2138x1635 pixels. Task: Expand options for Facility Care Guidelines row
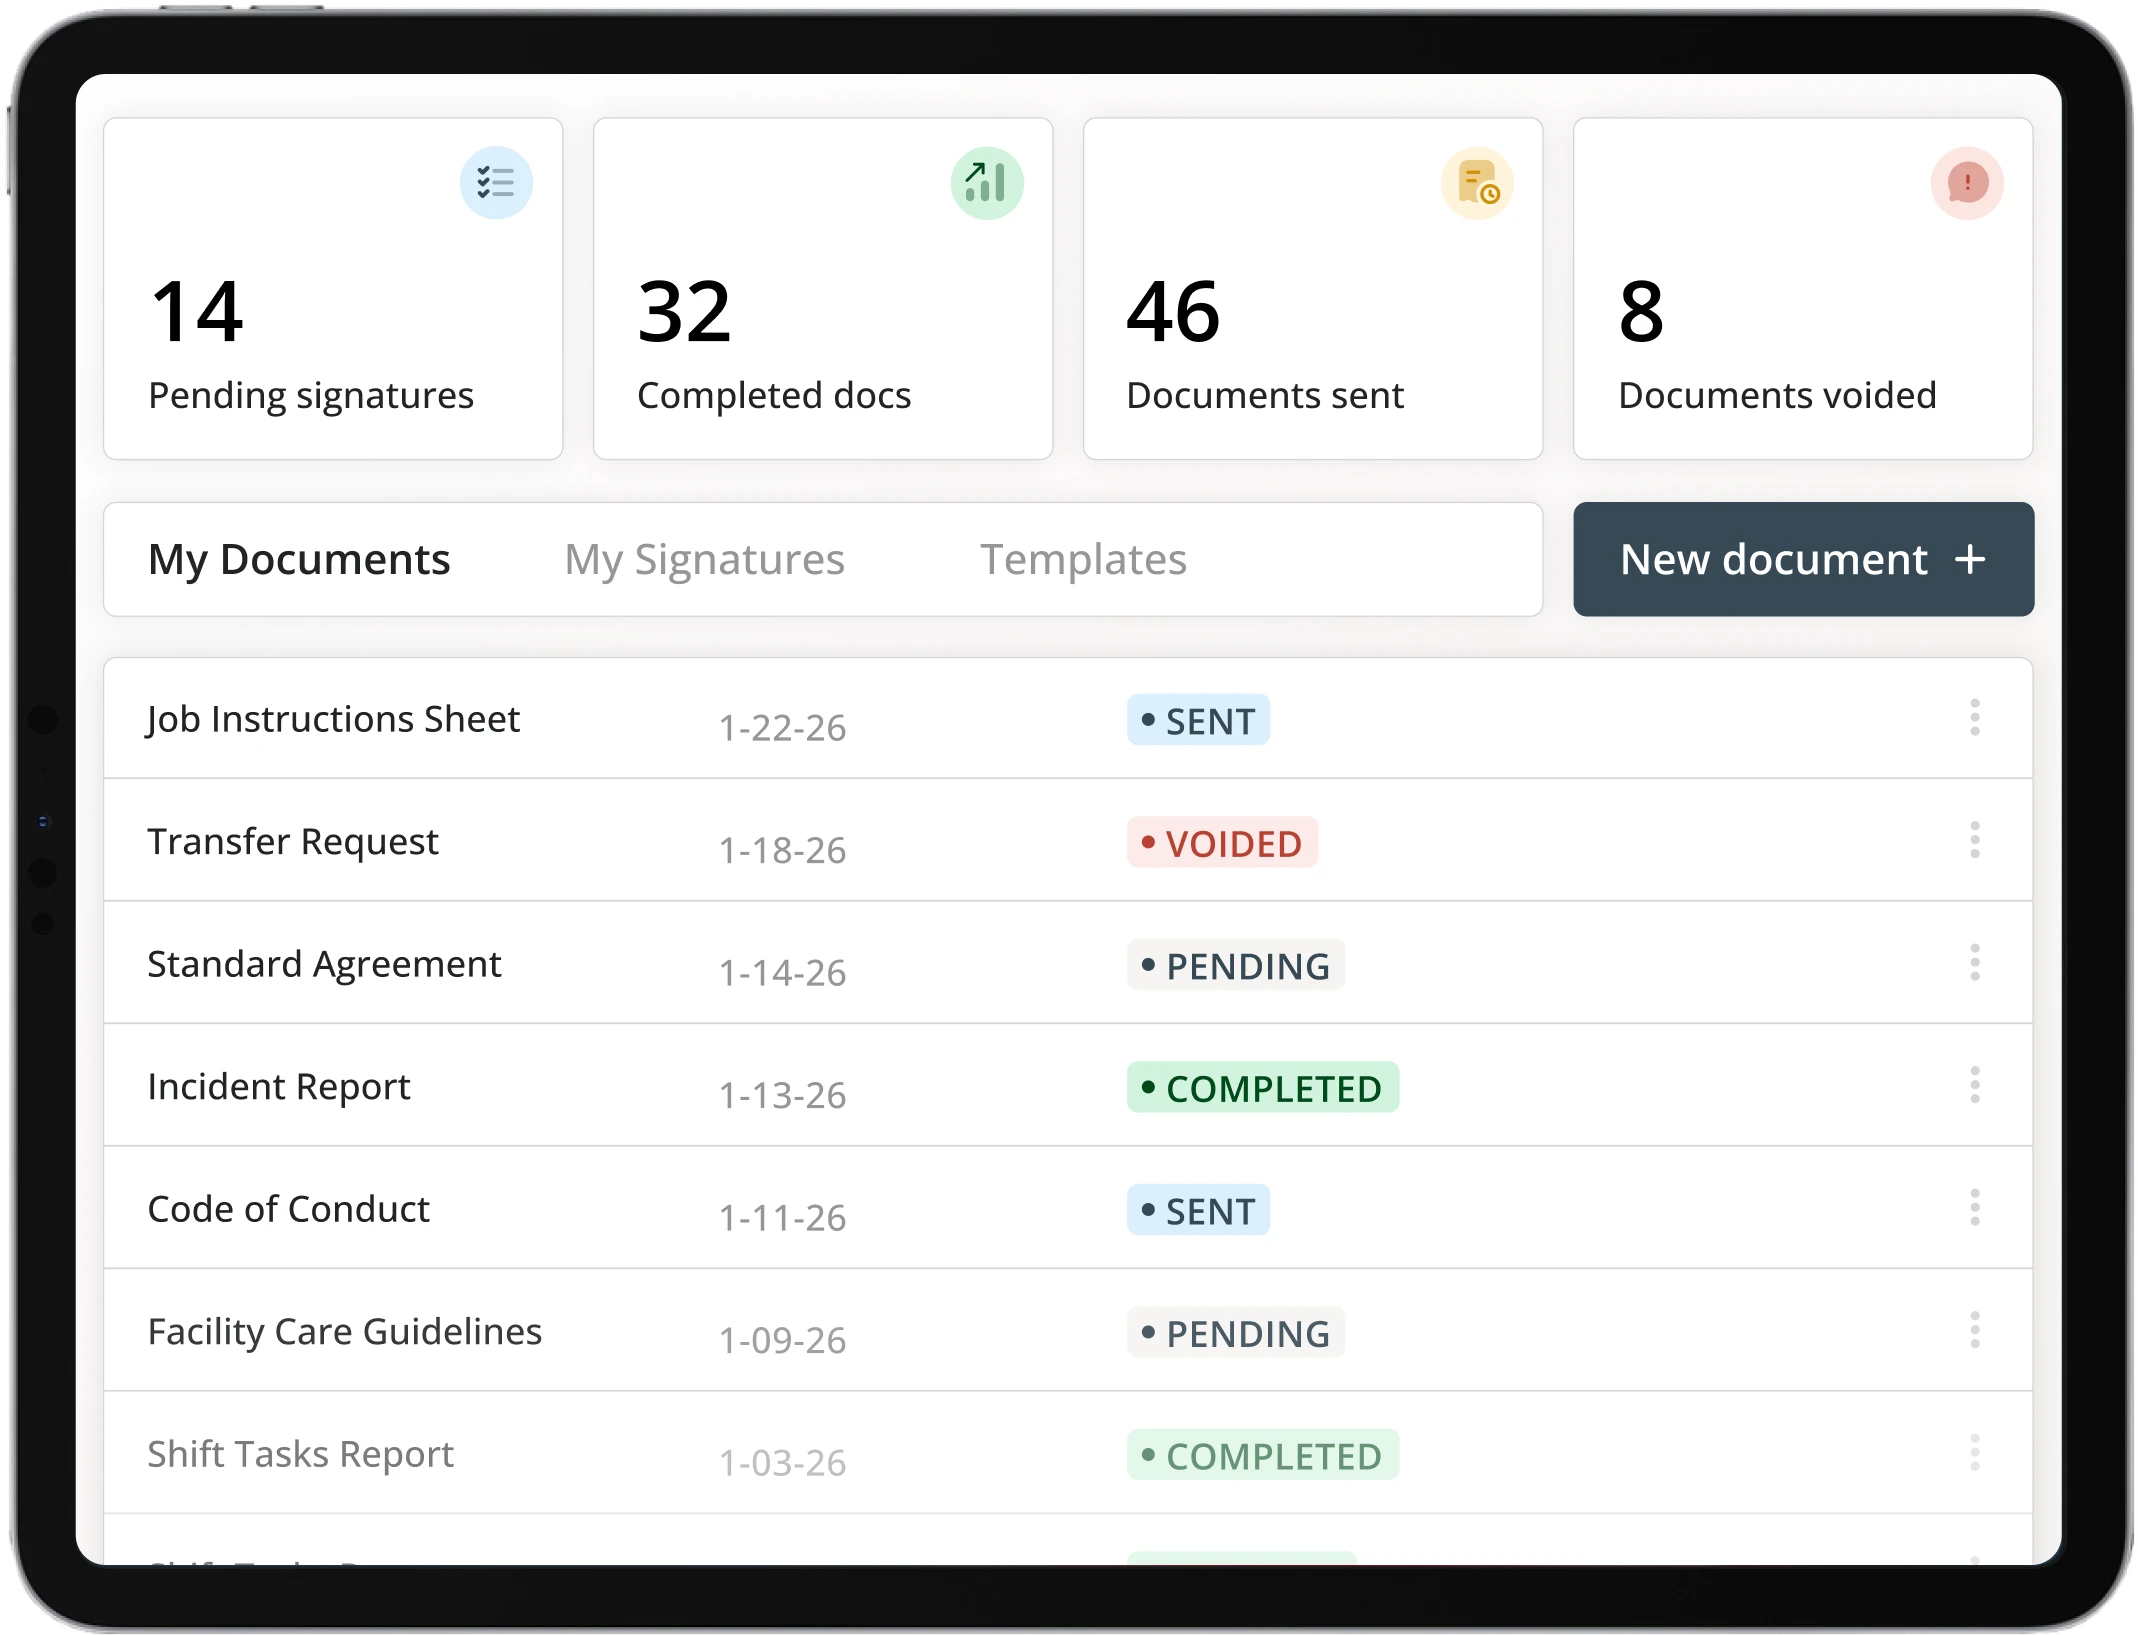point(1974,1330)
